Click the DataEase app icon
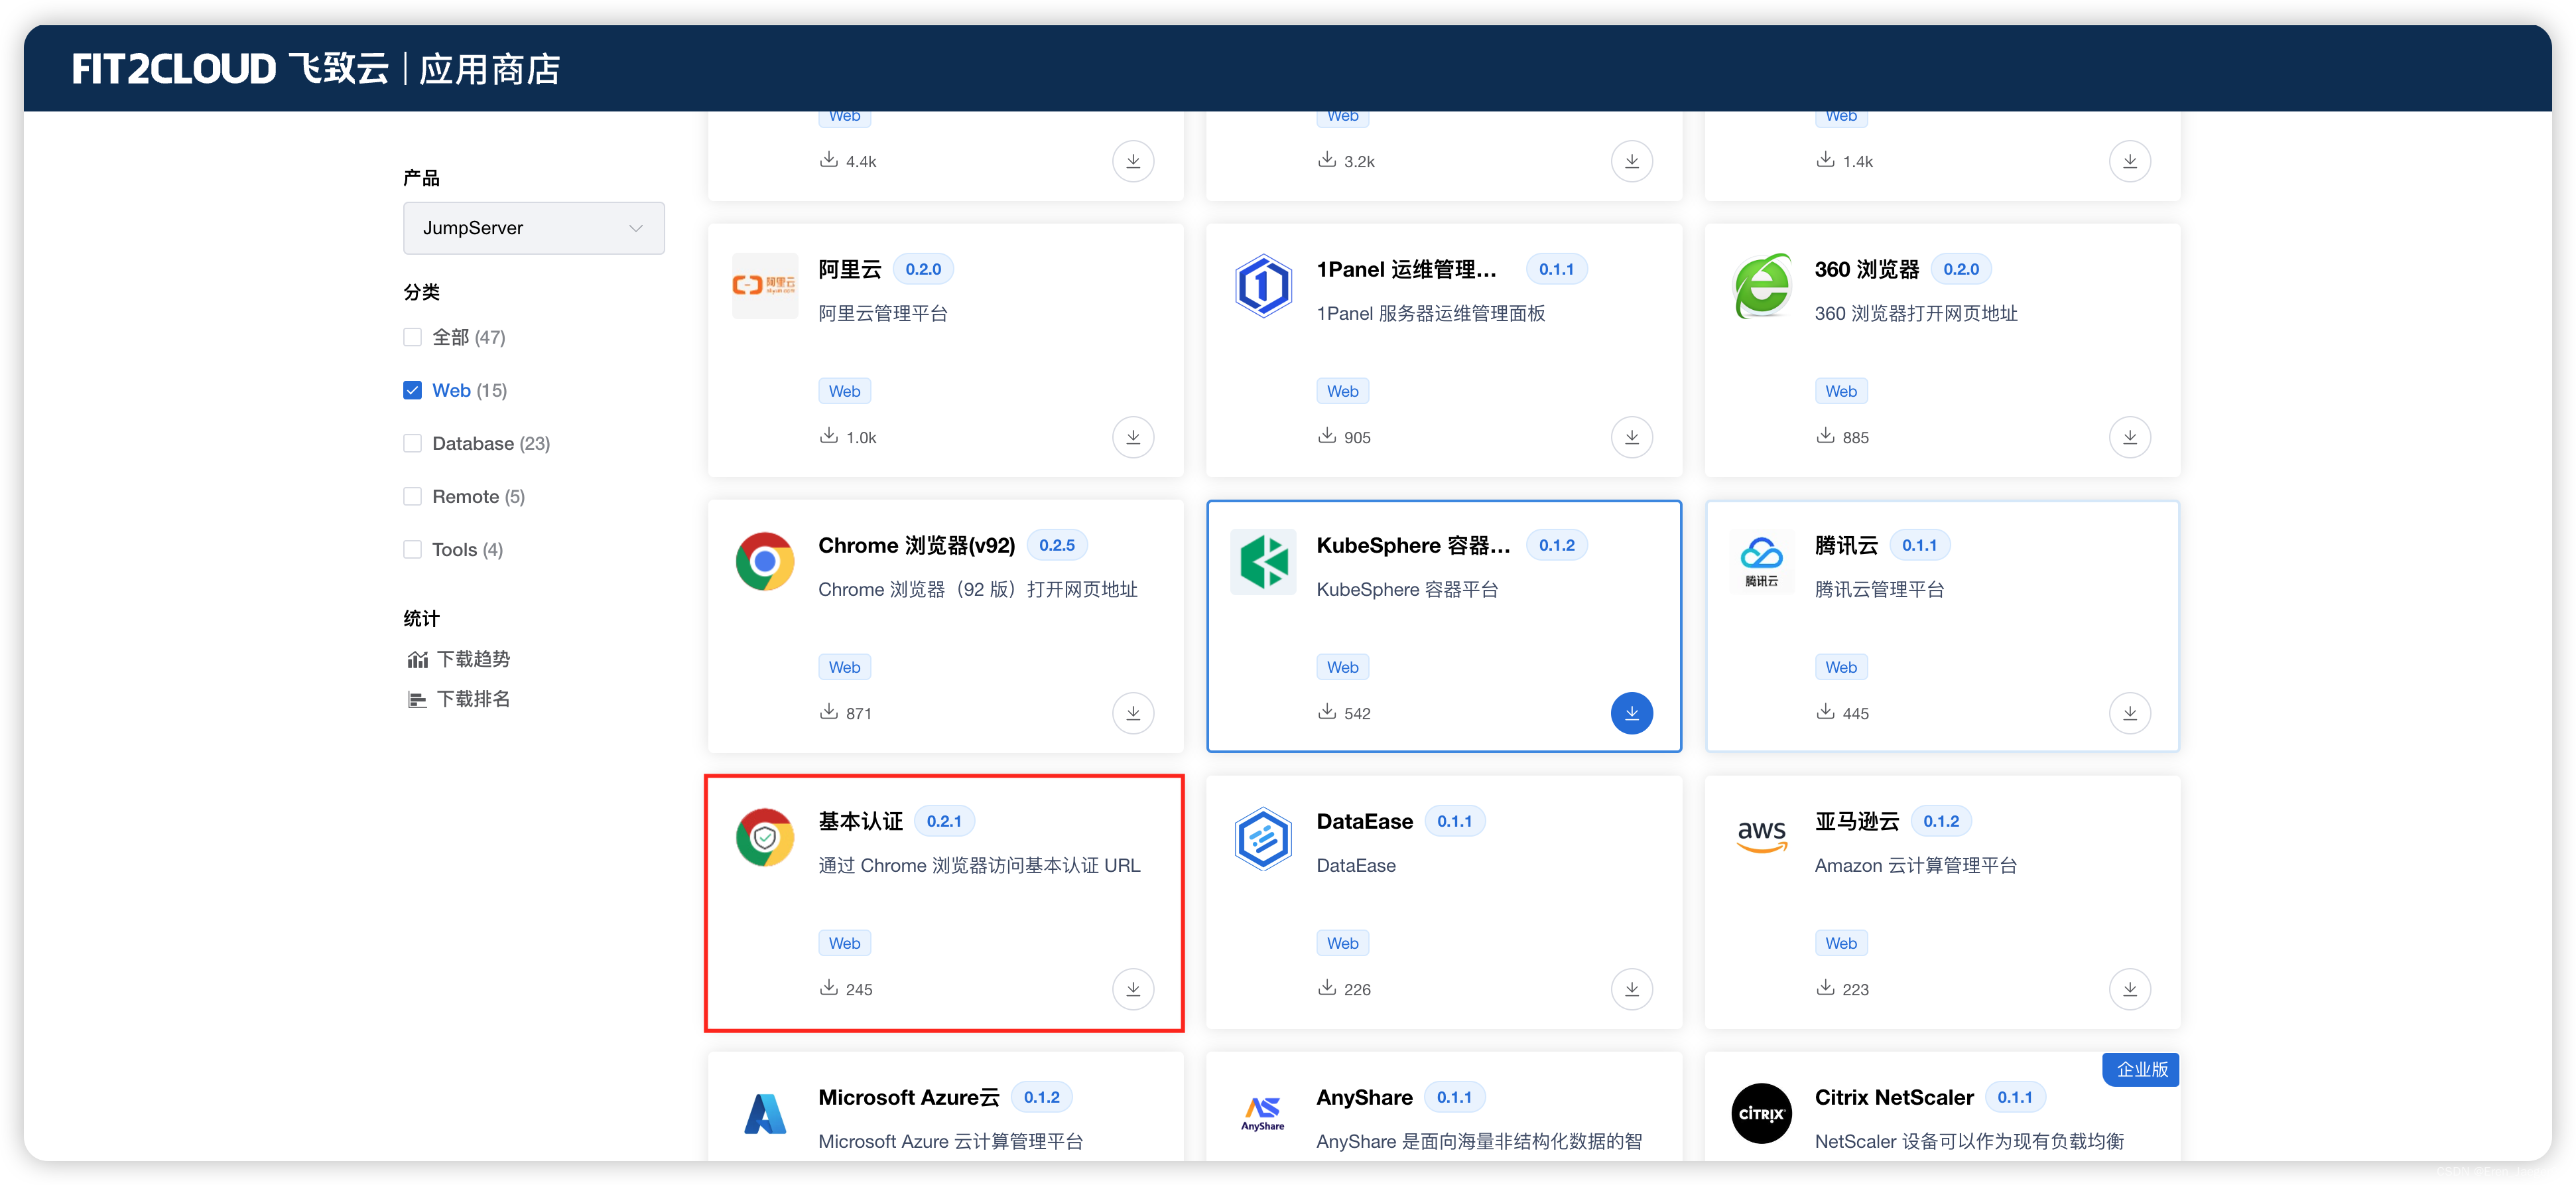Viewport: 2576px width, 1185px height. [x=1262, y=838]
